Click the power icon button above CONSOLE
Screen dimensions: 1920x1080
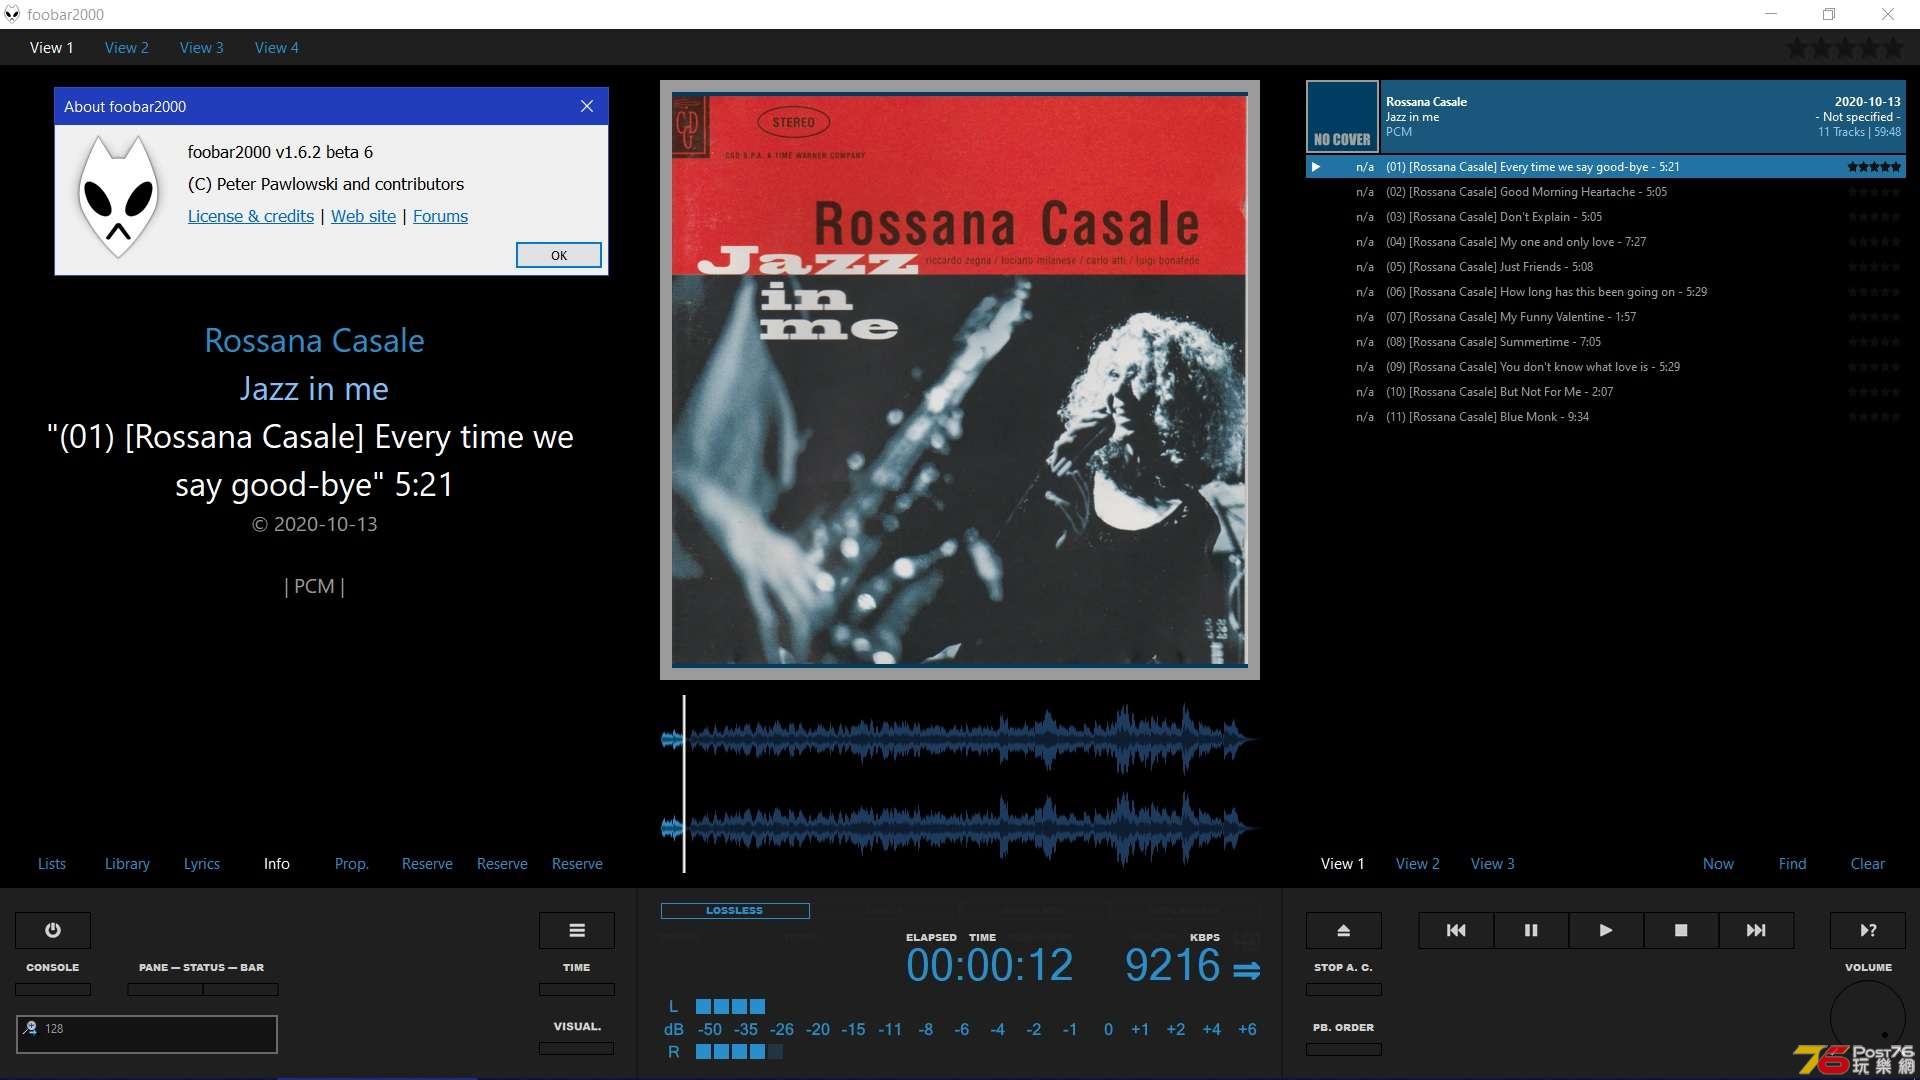[53, 930]
